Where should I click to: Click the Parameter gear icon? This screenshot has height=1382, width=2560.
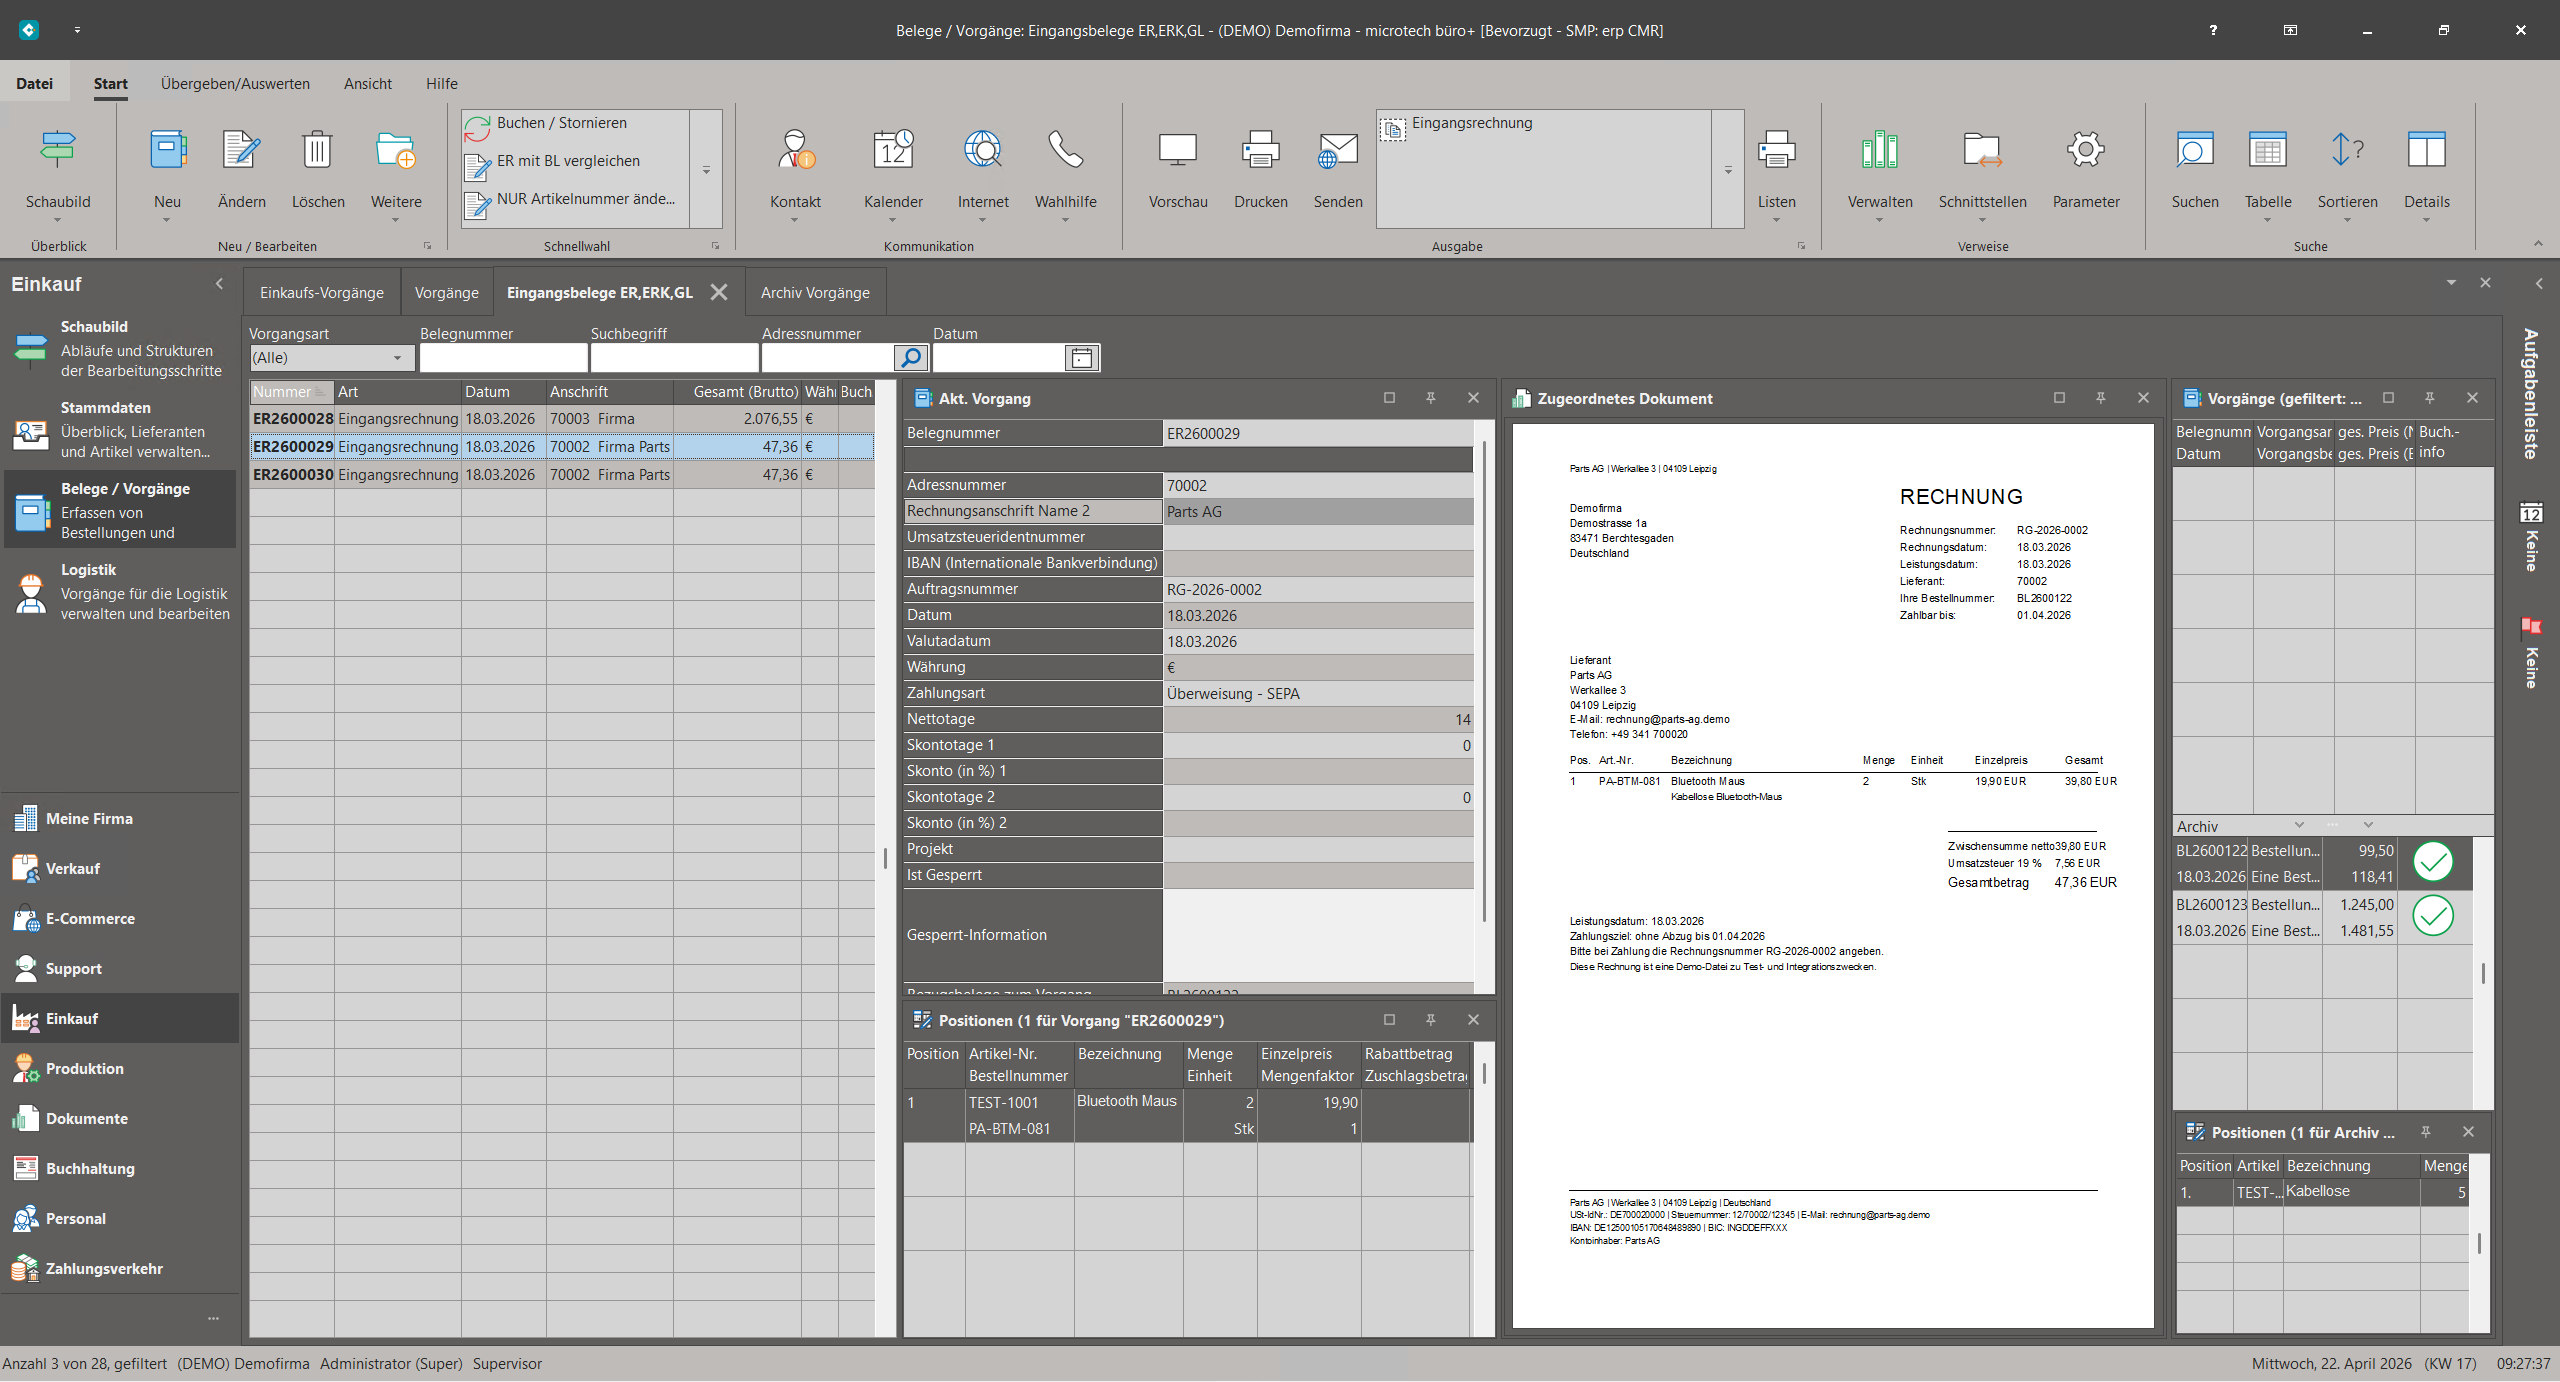[2085, 150]
